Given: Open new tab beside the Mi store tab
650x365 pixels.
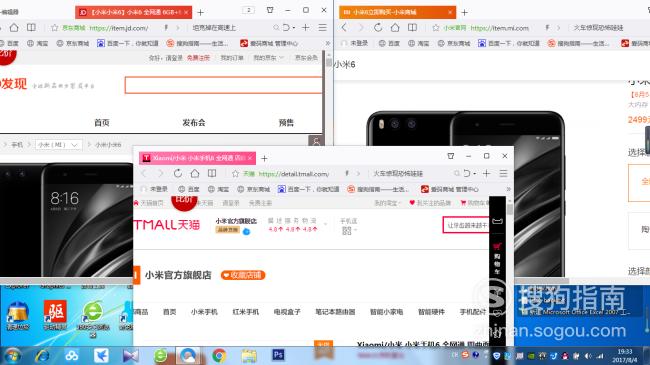Looking at the screenshot, I should 465,12.
